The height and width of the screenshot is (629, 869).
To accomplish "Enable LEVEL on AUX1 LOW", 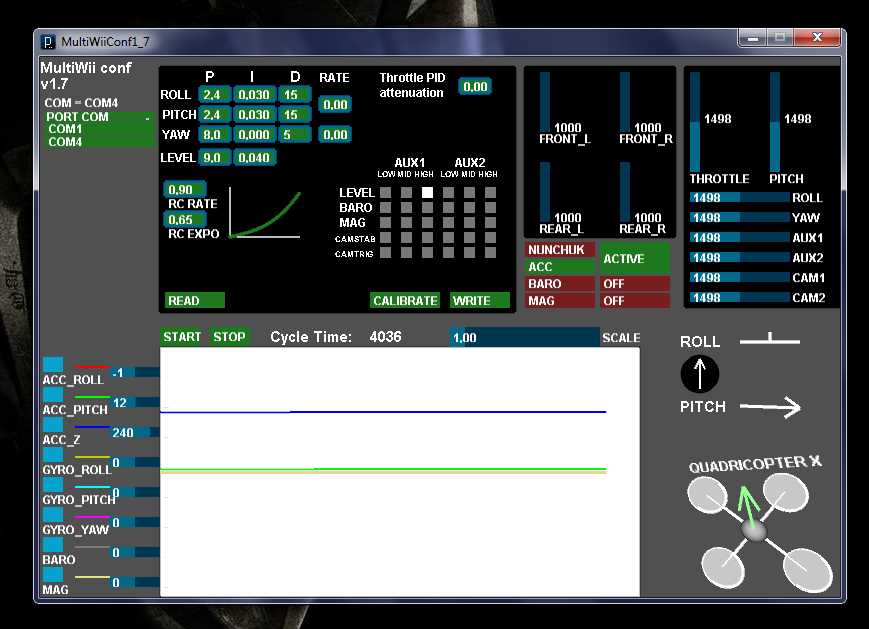I will click(386, 192).
